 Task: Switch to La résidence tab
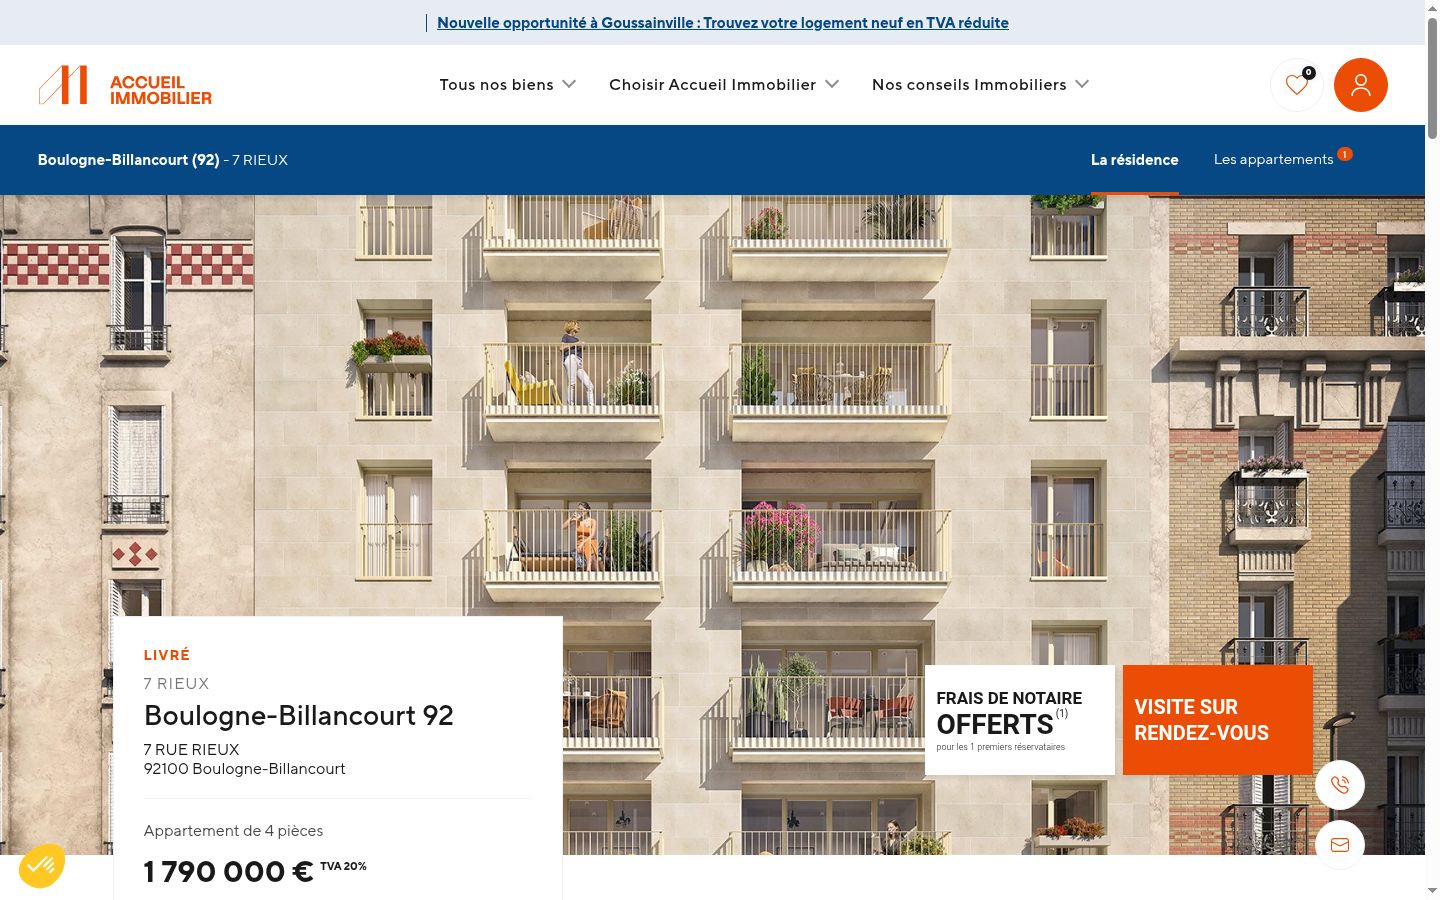[x=1134, y=160]
